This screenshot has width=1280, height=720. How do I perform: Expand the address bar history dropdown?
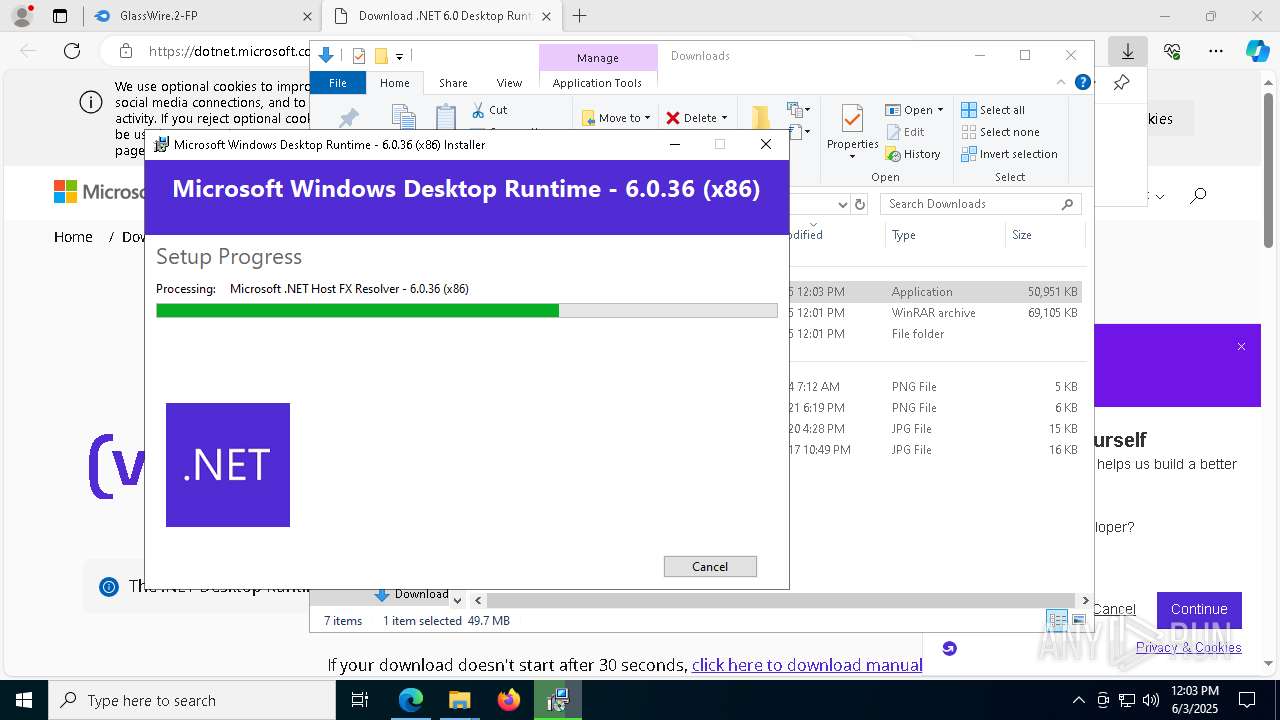842,204
